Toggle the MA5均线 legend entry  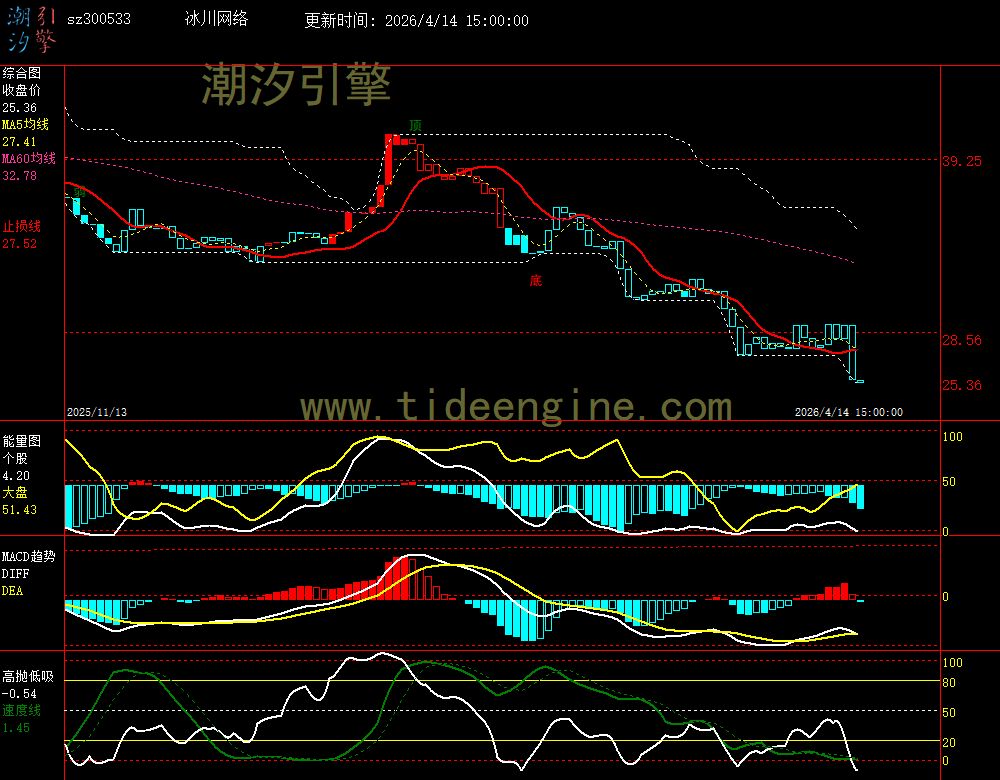[29, 125]
